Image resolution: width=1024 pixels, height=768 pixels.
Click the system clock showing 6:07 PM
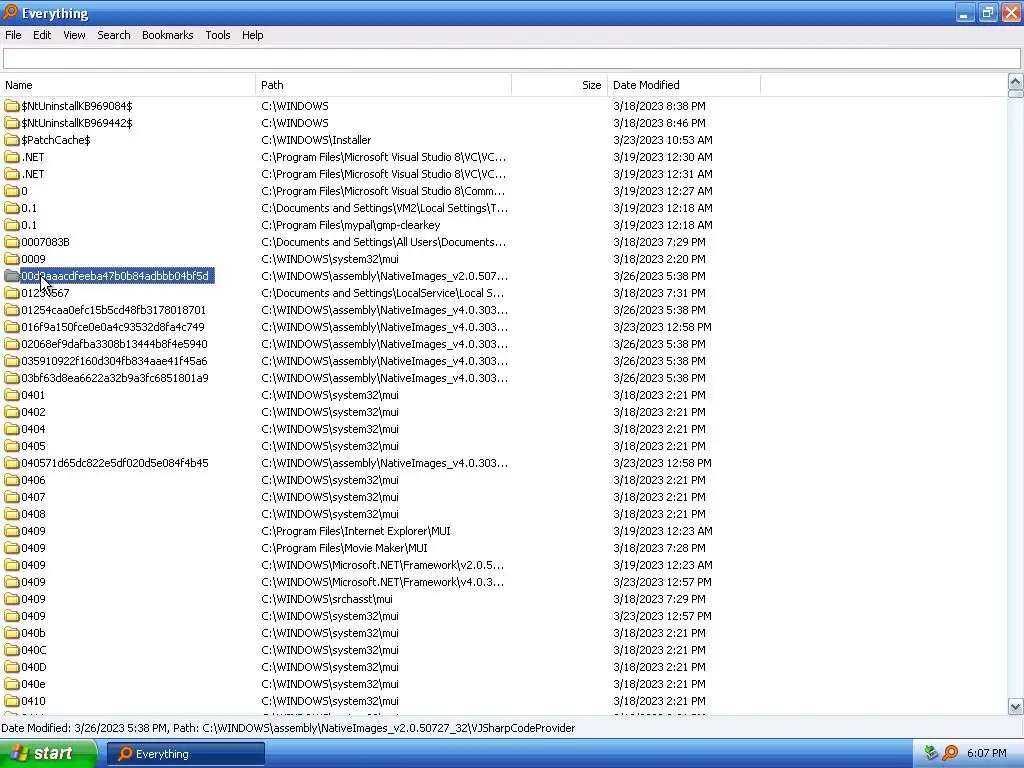tap(986, 754)
